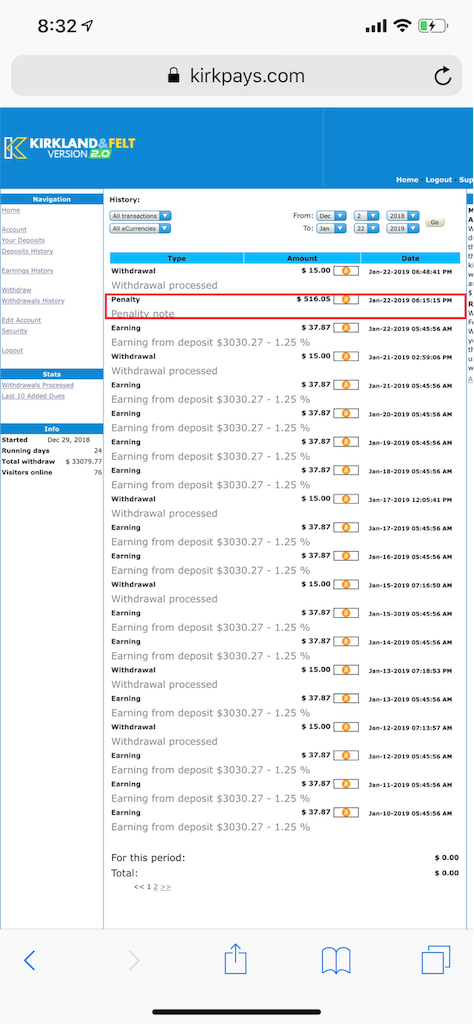This screenshot has width=474, height=1024.
Task: Click Bitcoin icon on Jan-15 05:45 earning
Action: click(x=346, y=613)
